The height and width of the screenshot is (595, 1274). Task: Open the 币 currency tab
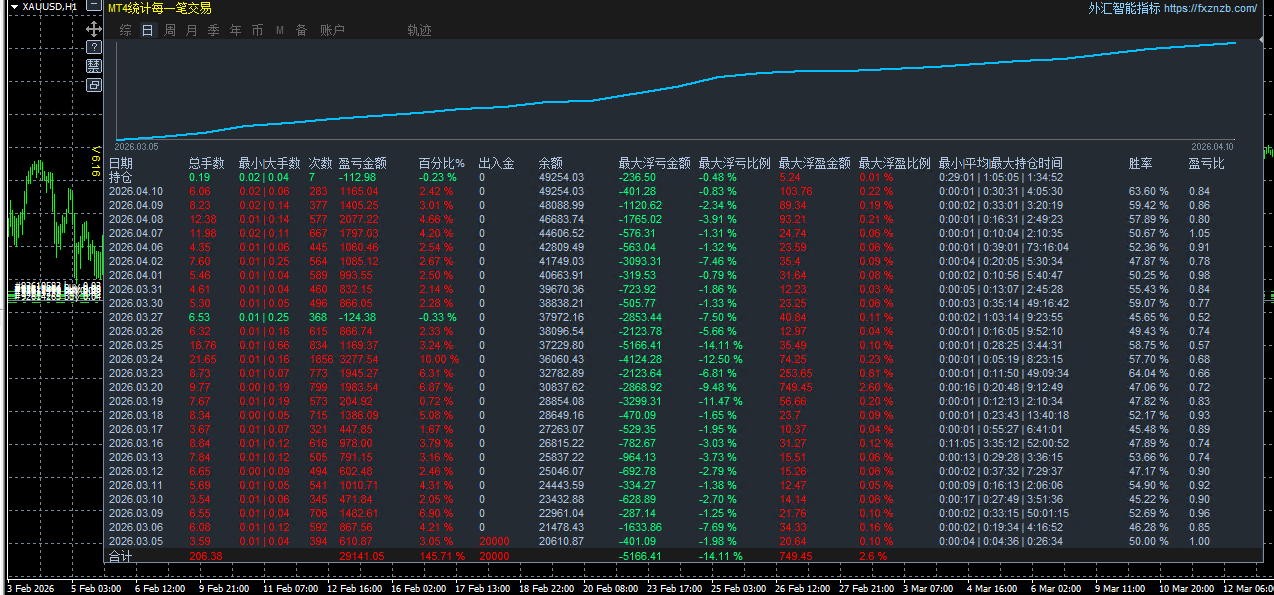click(257, 31)
